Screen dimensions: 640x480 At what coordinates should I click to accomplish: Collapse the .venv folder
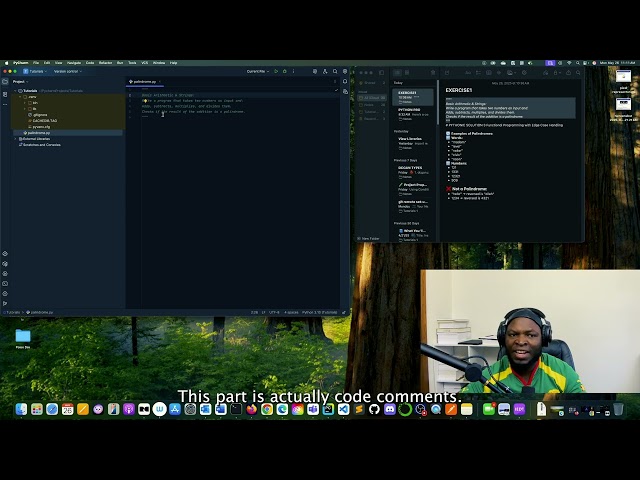tap(20, 97)
